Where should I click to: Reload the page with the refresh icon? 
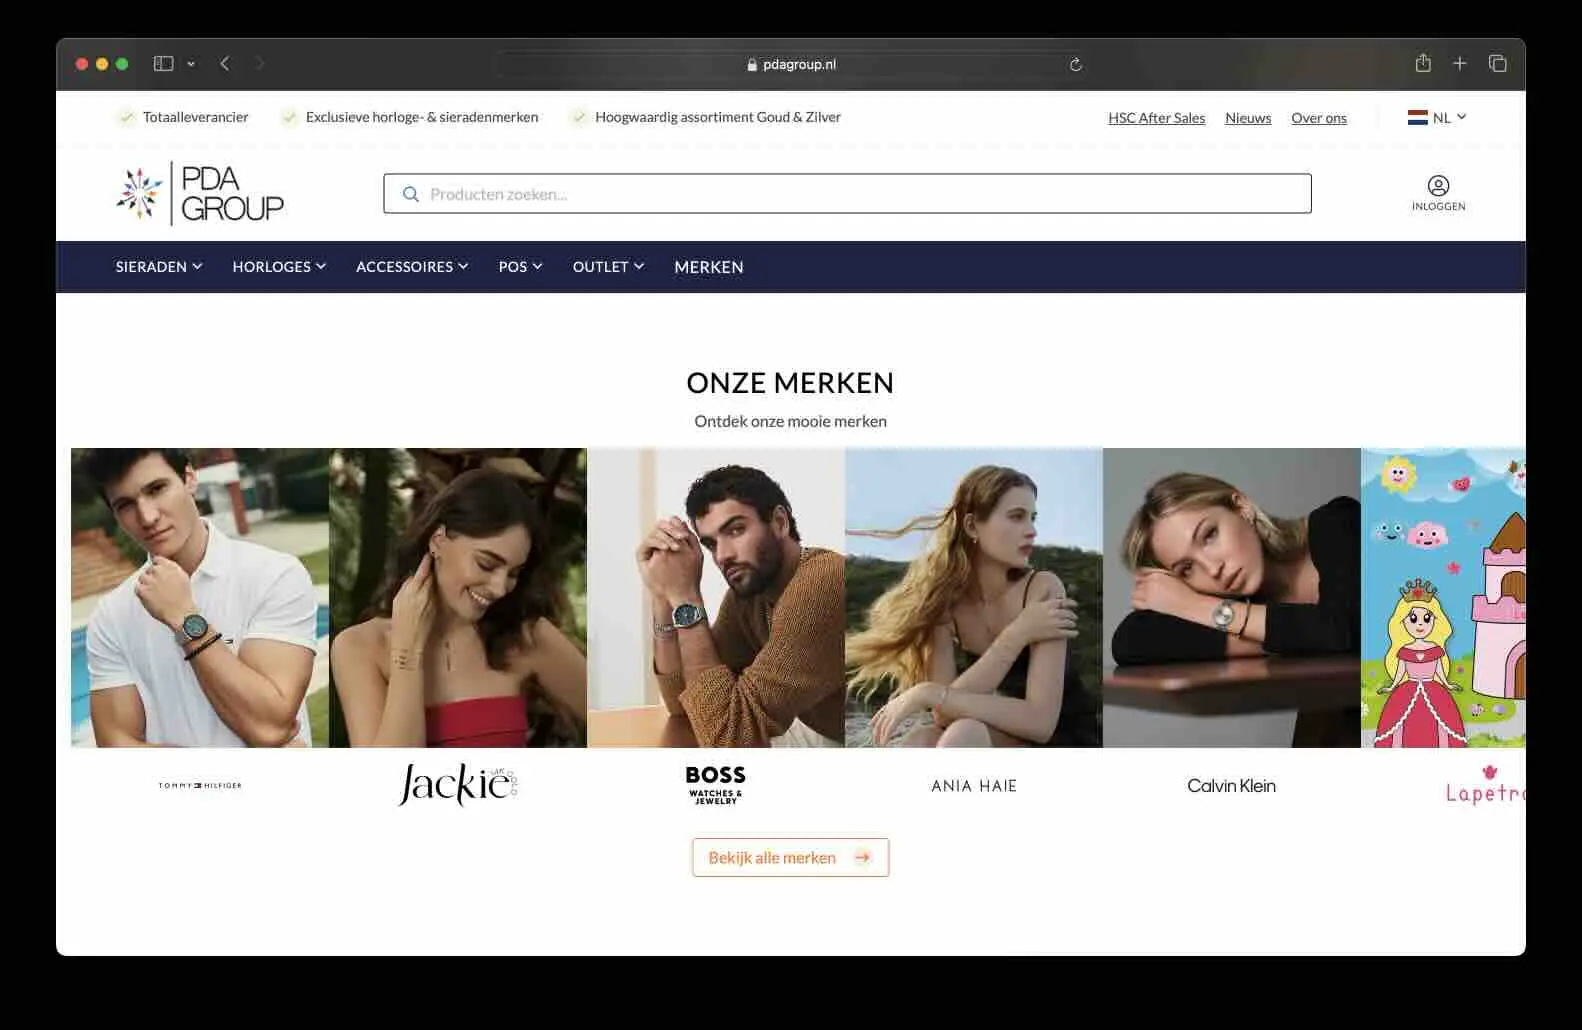[1076, 64]
